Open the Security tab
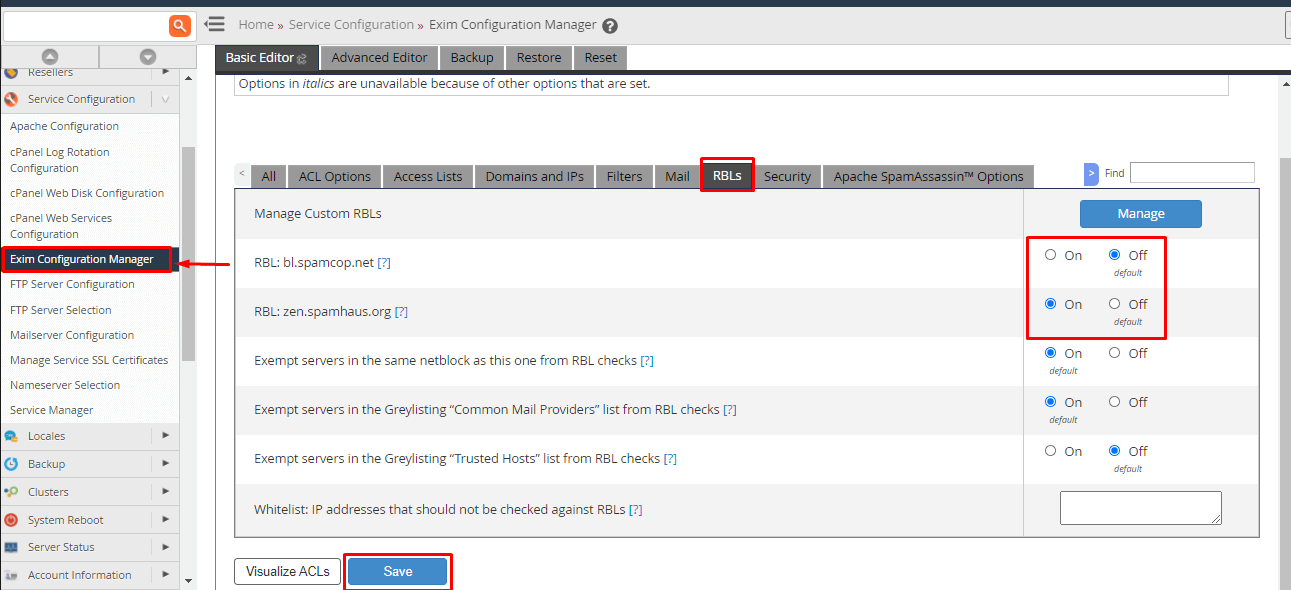 coord(787,176)
